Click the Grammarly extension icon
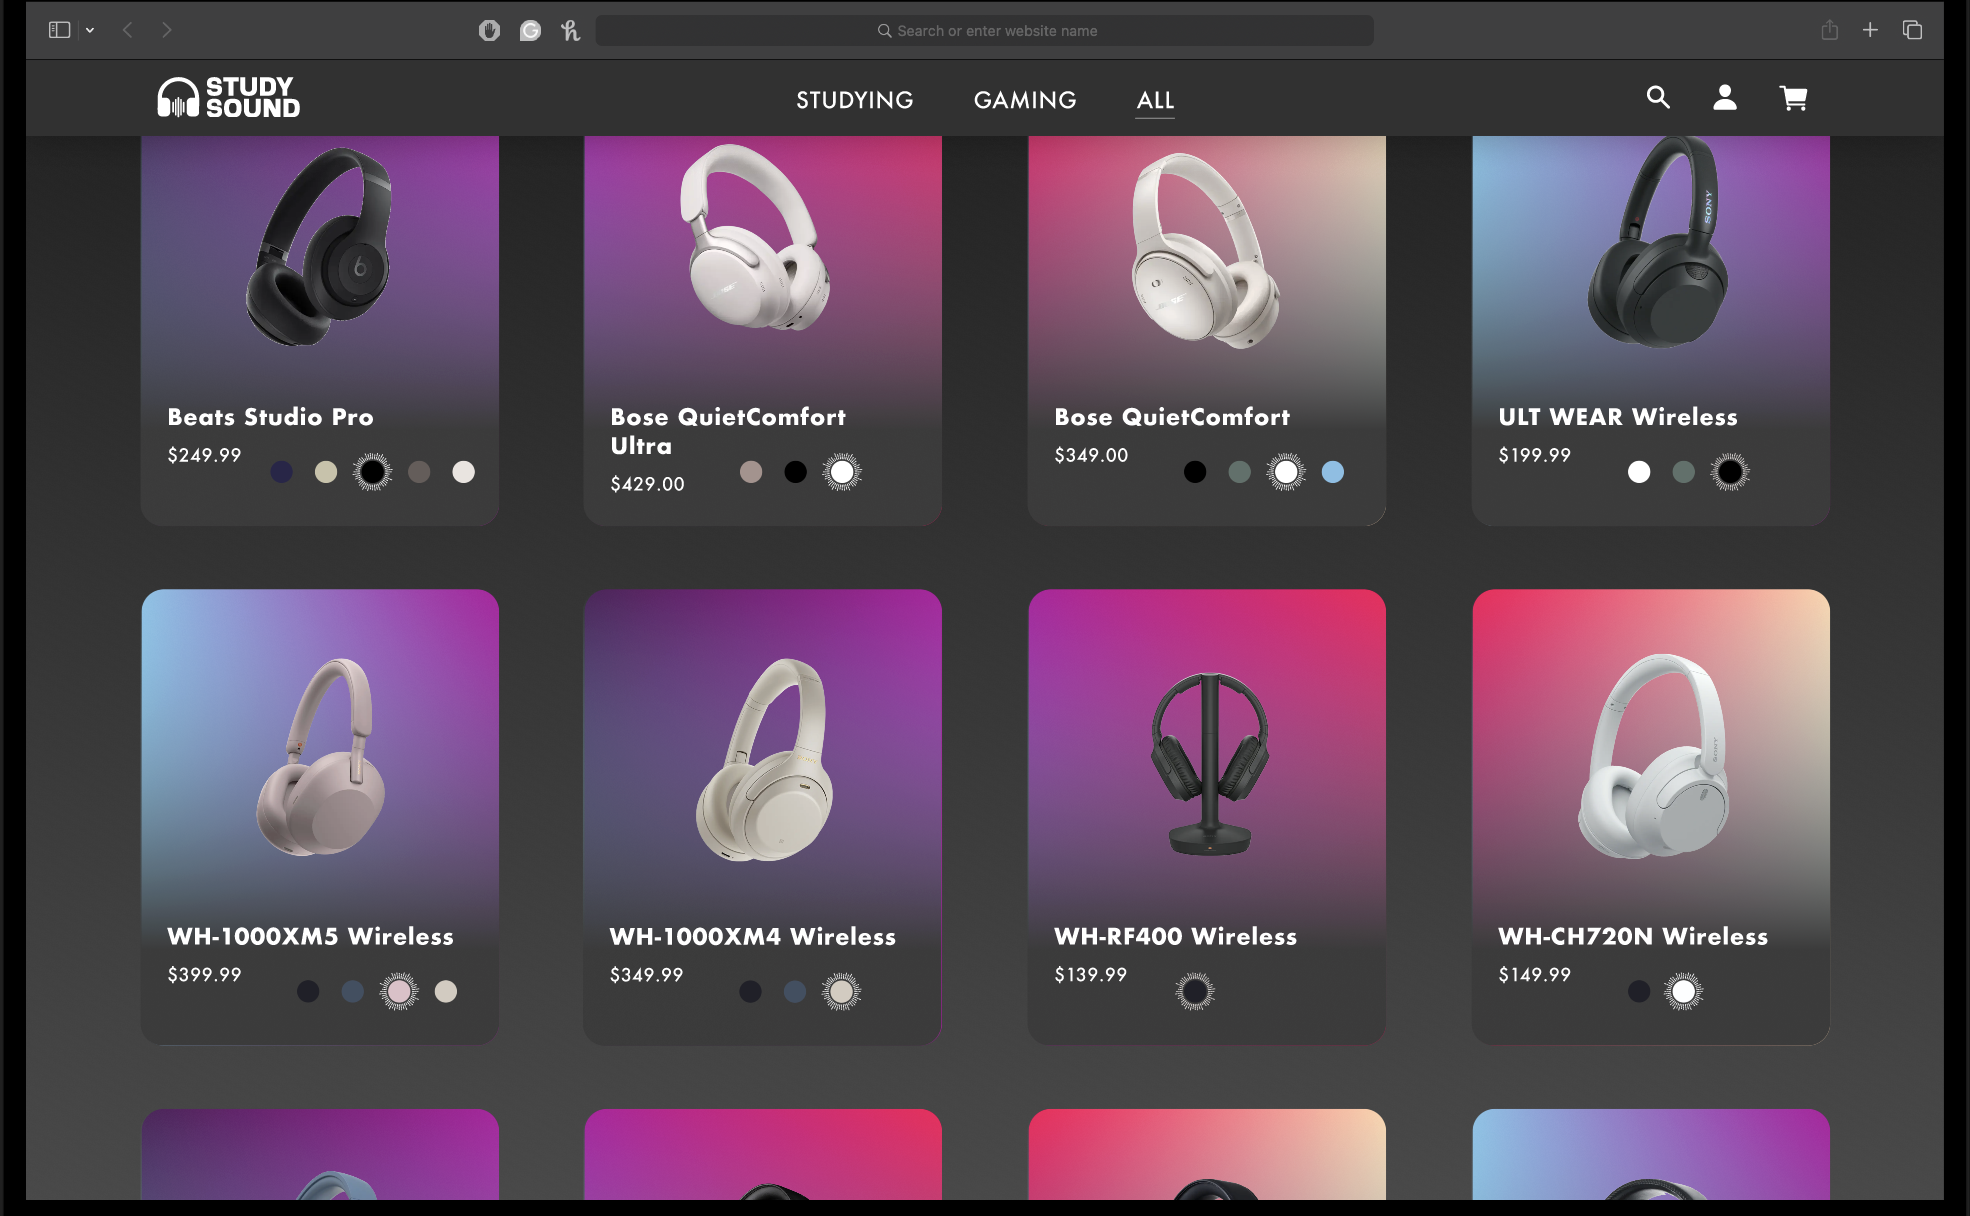 pyautogui.click(x=530, y=31)
